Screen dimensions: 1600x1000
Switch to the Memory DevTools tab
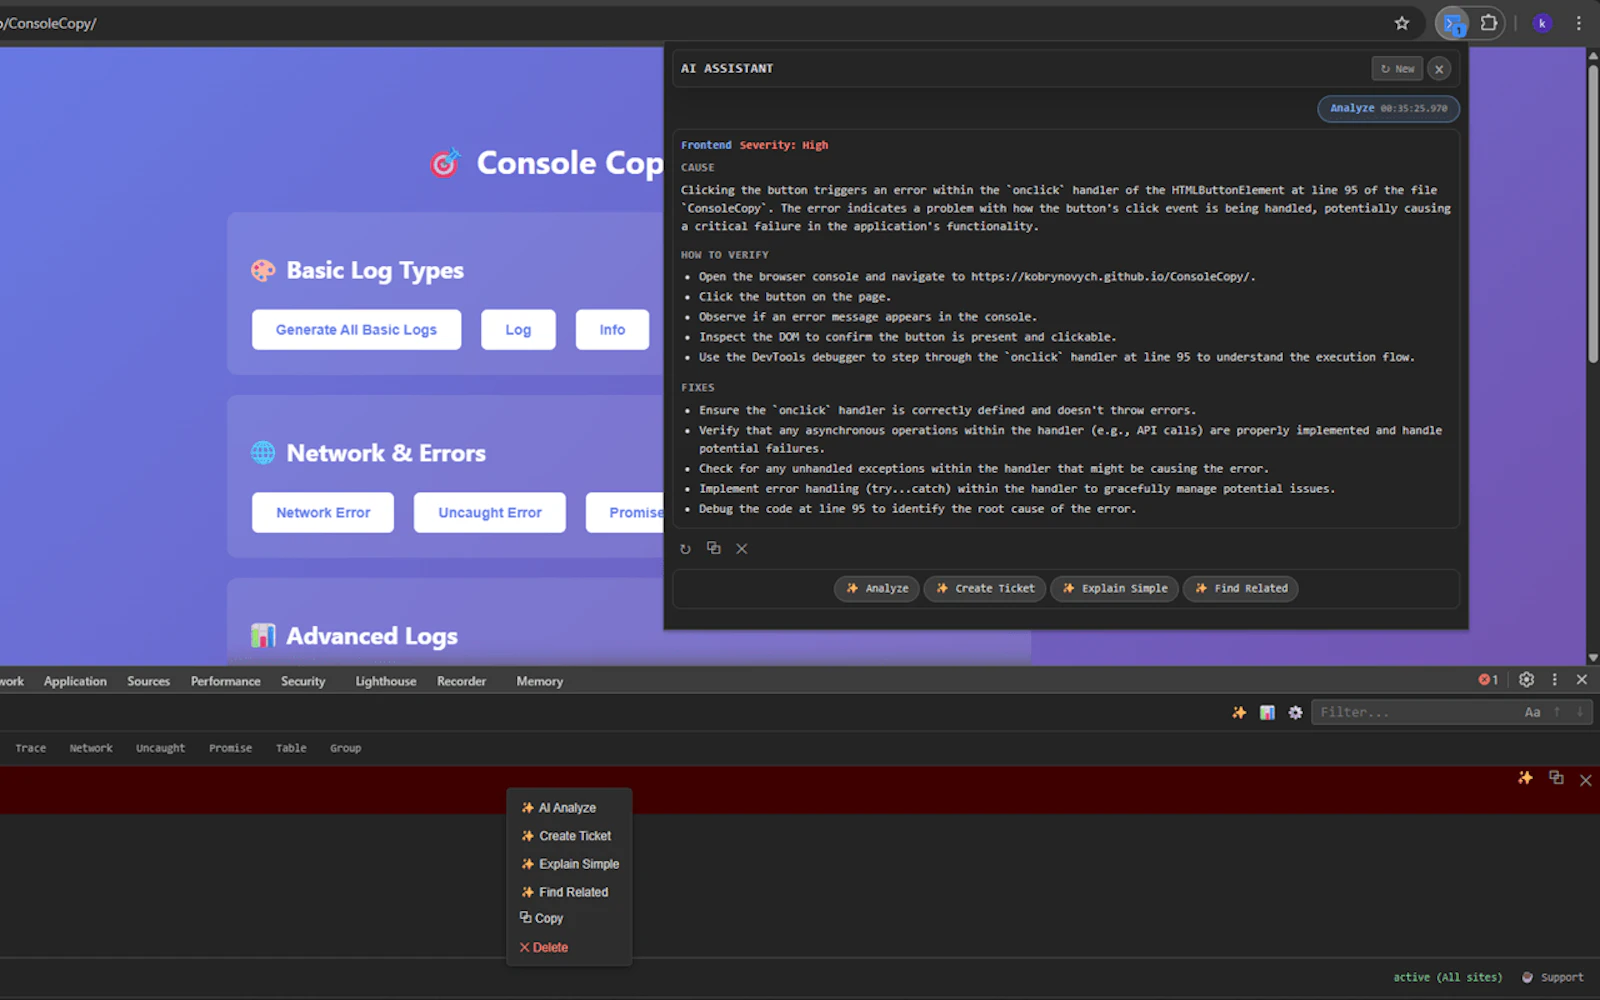(540, 681)
